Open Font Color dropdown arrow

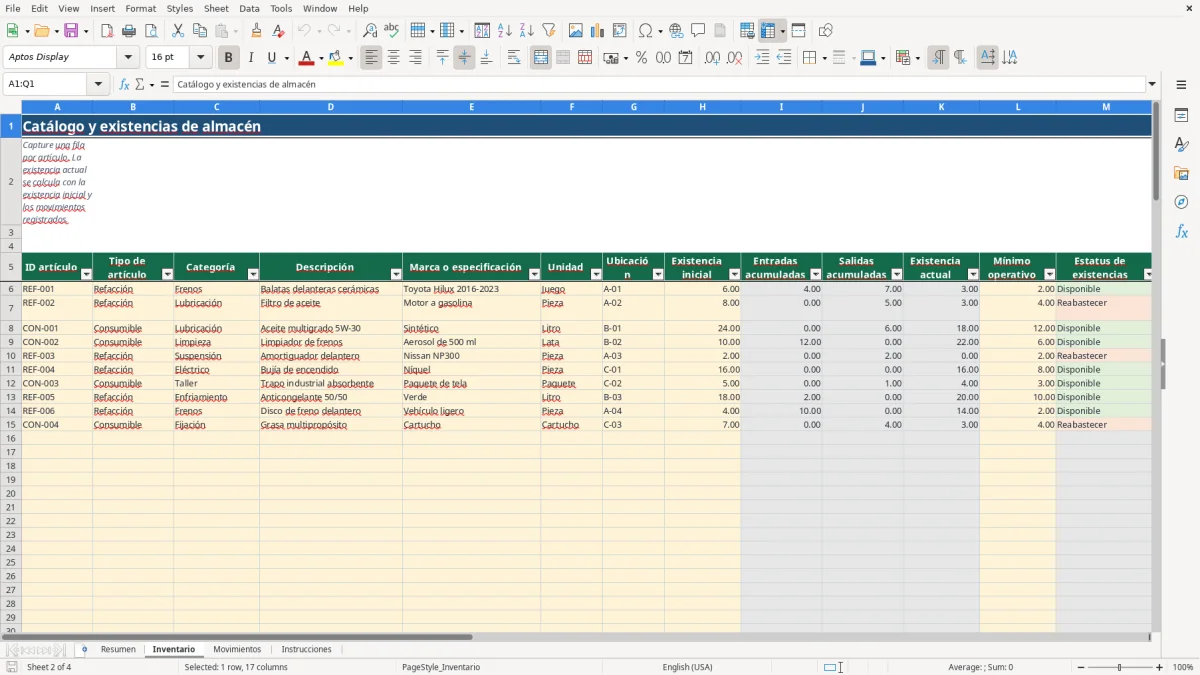tap(321, 58)
